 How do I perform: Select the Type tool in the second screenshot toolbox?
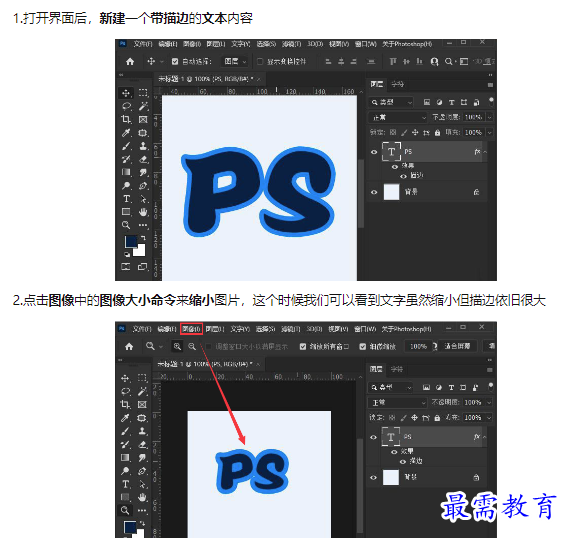[125, 484]
